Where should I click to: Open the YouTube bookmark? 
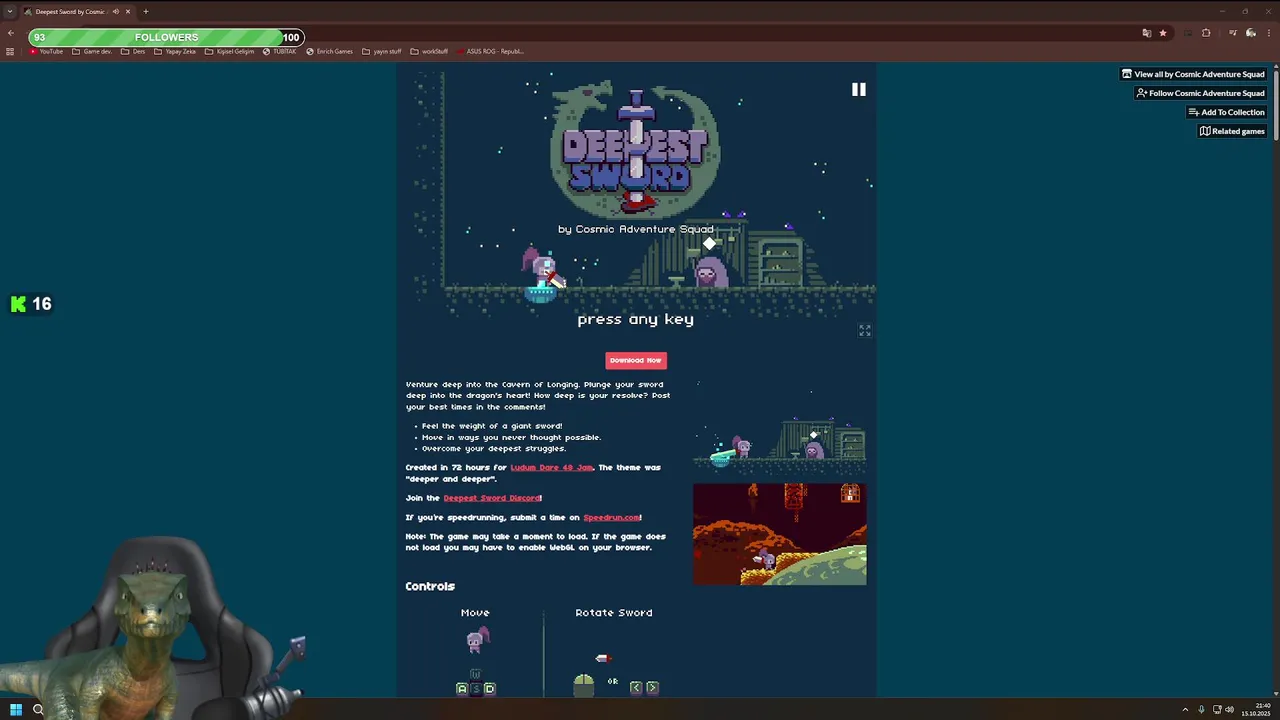[x=46, y=51]
